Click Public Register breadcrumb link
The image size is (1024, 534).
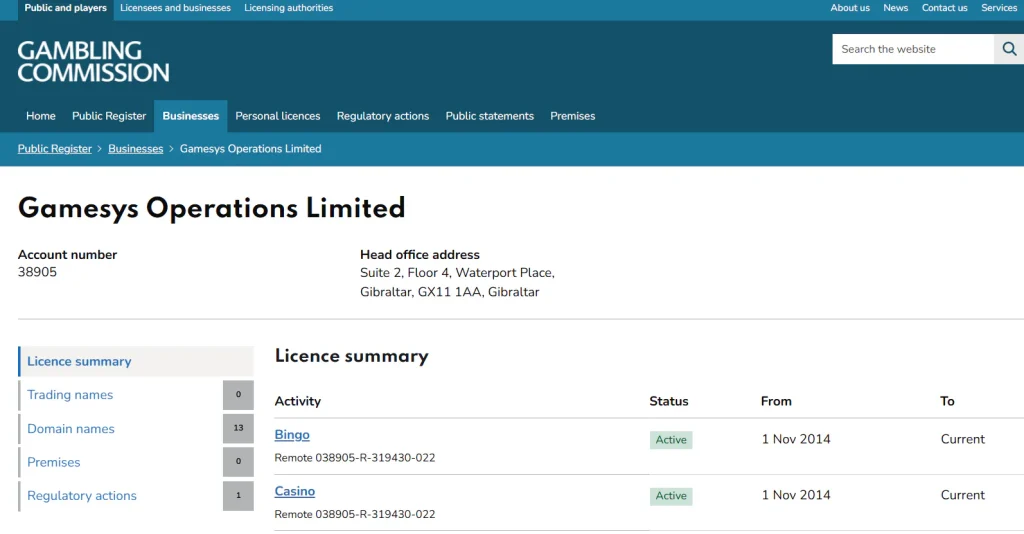(55, 149)
